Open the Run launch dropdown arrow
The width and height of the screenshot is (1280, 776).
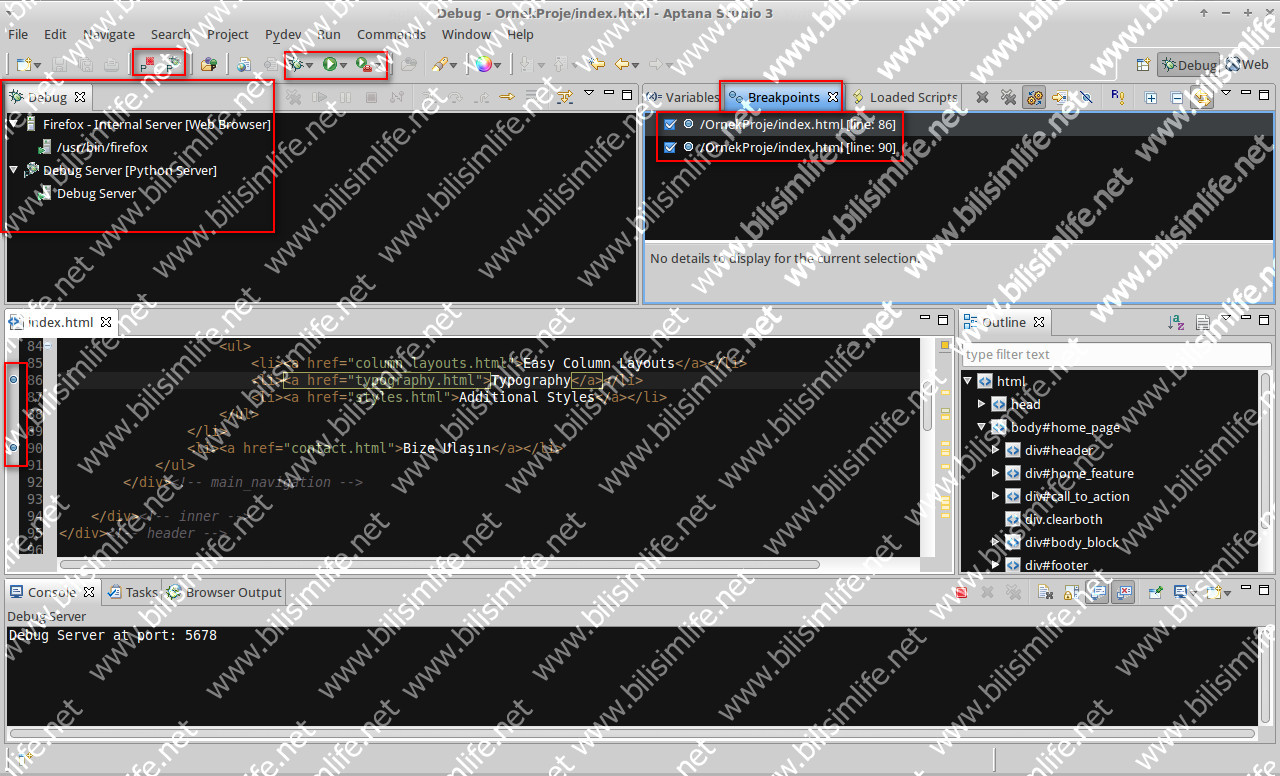tap(343, 66)
